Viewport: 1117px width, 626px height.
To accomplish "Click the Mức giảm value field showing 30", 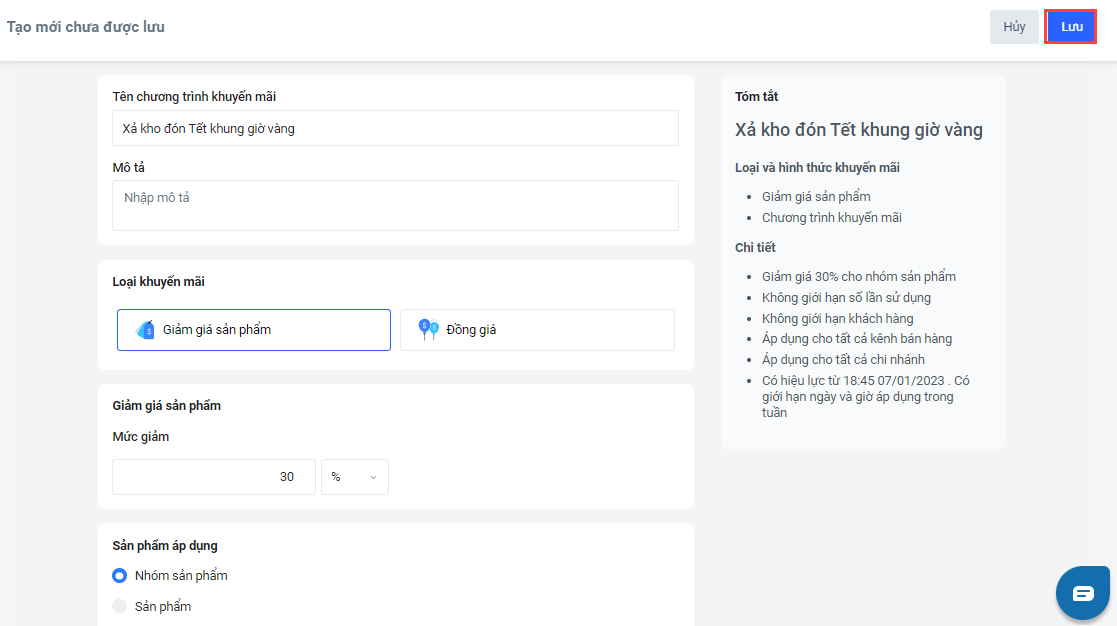I will click(214, 477).
